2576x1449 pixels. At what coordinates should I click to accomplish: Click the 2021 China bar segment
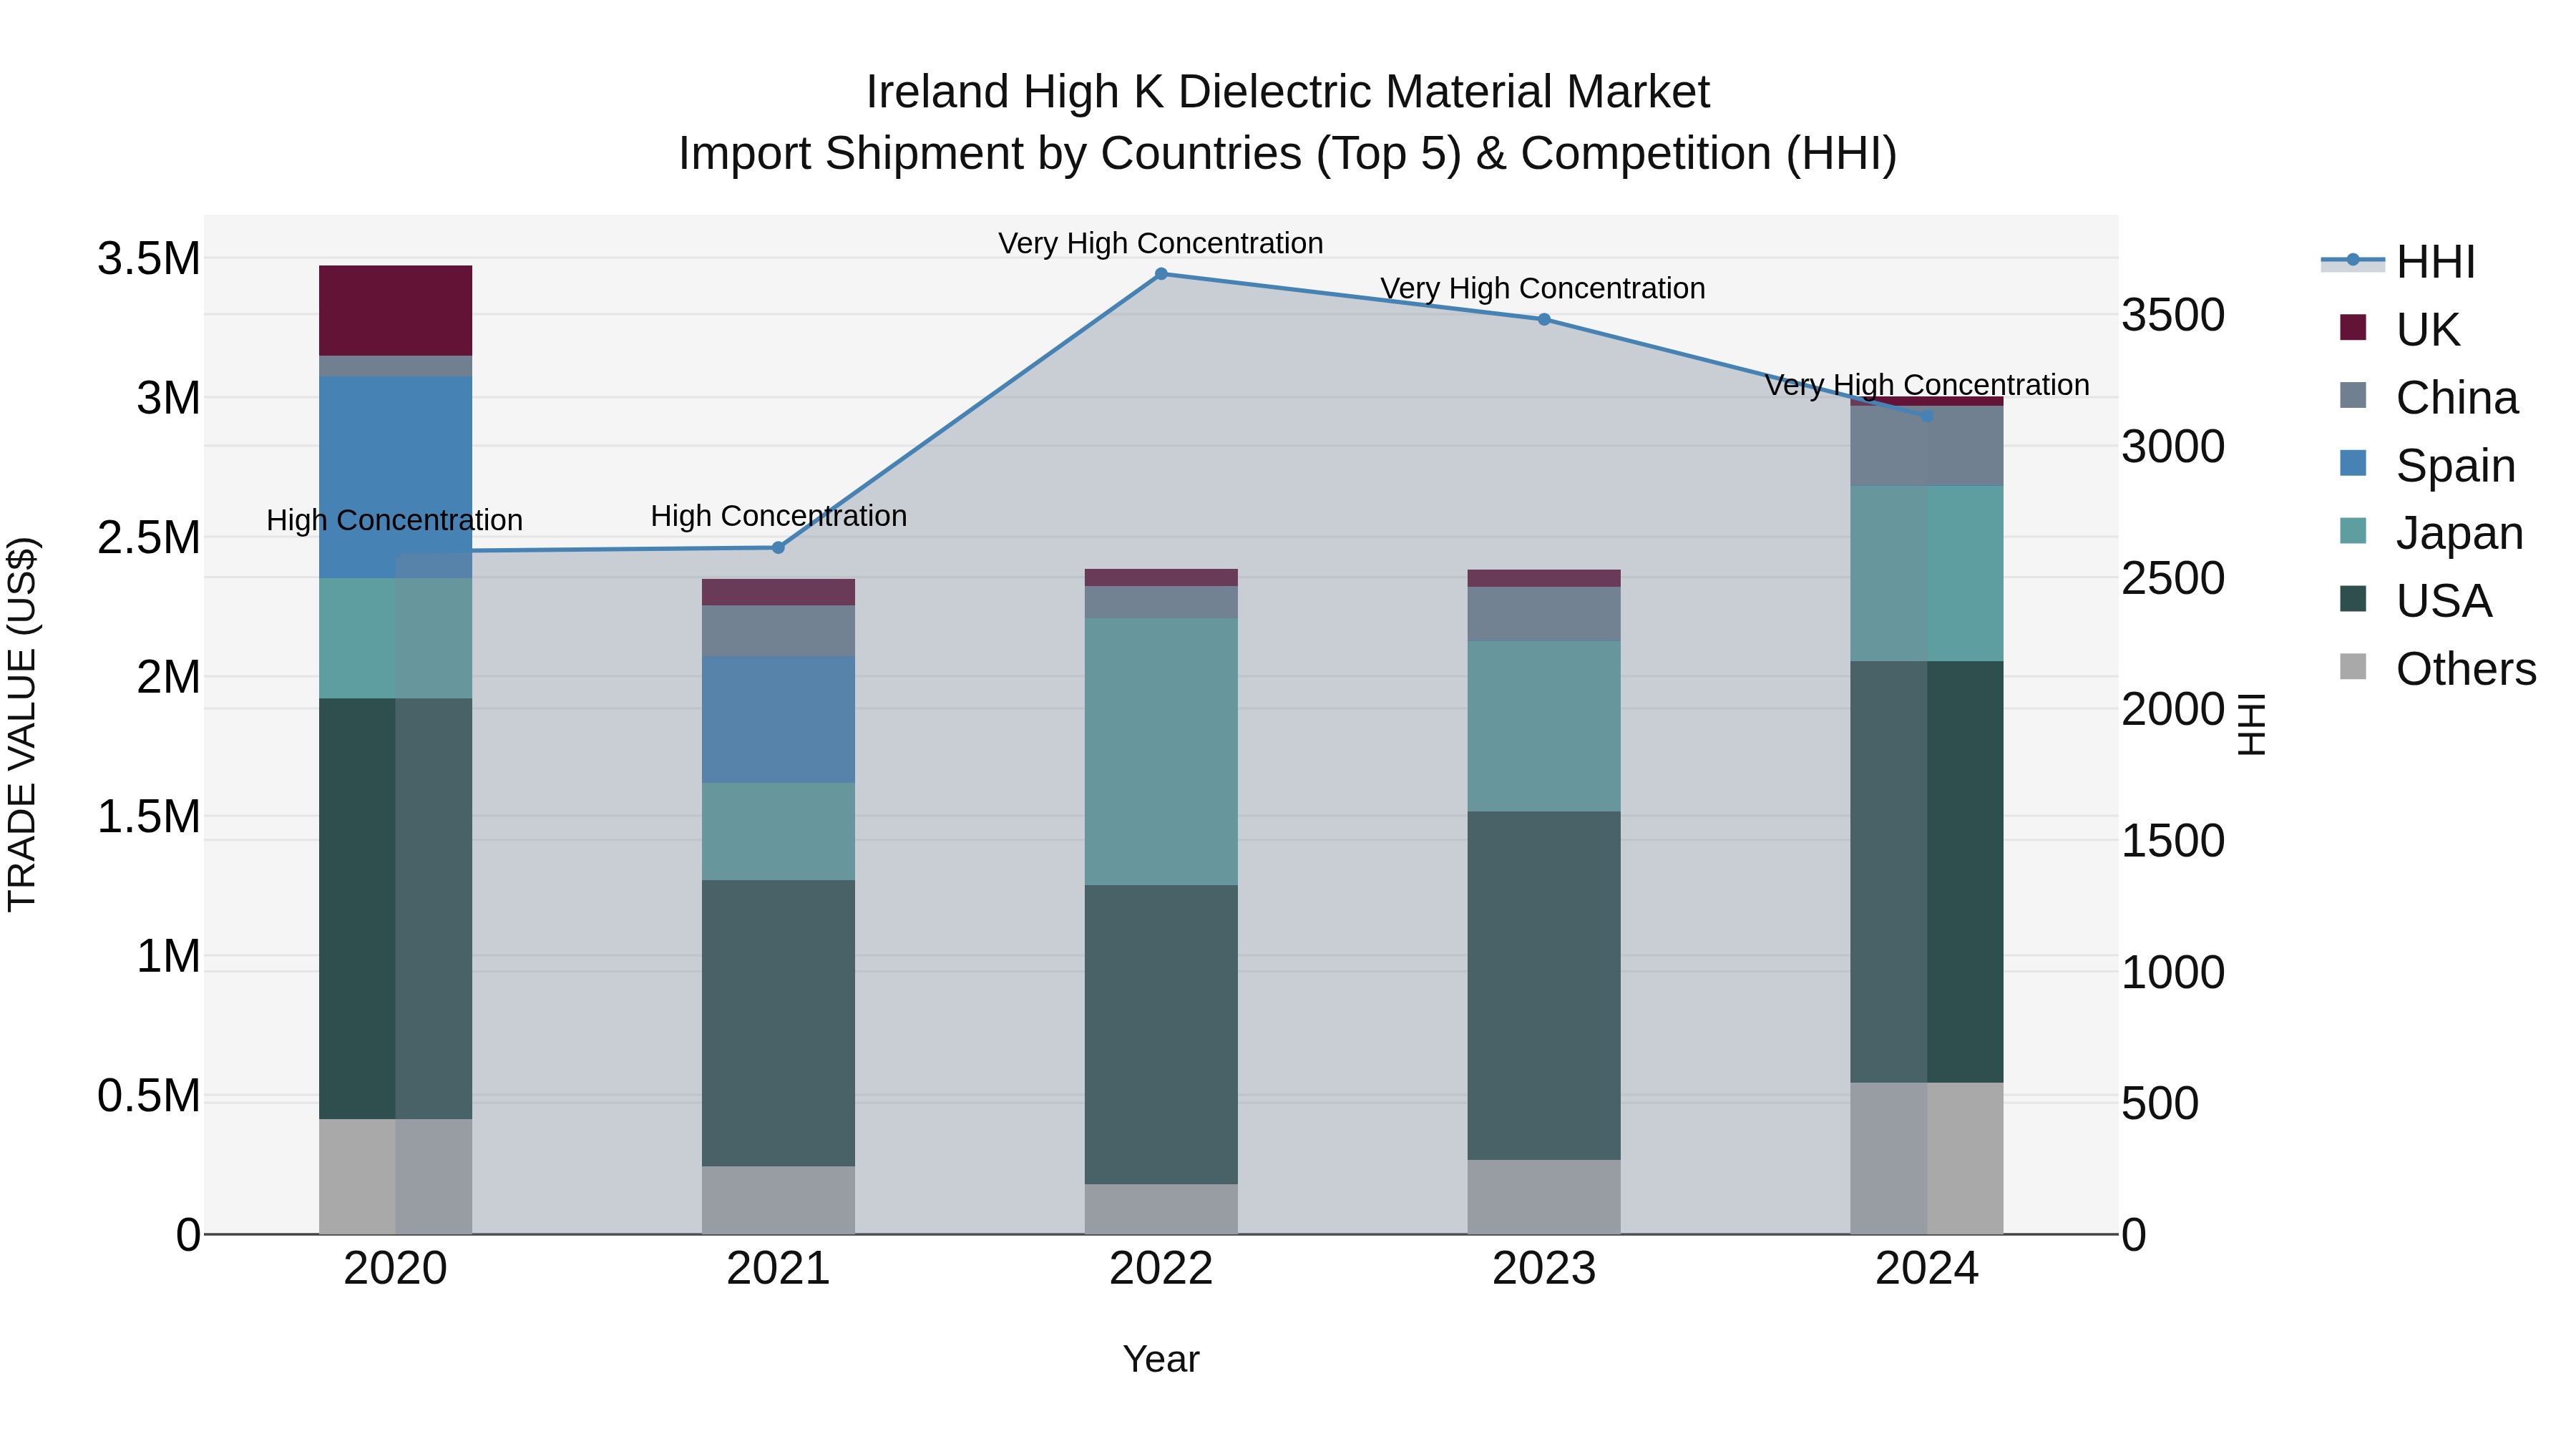778,631
